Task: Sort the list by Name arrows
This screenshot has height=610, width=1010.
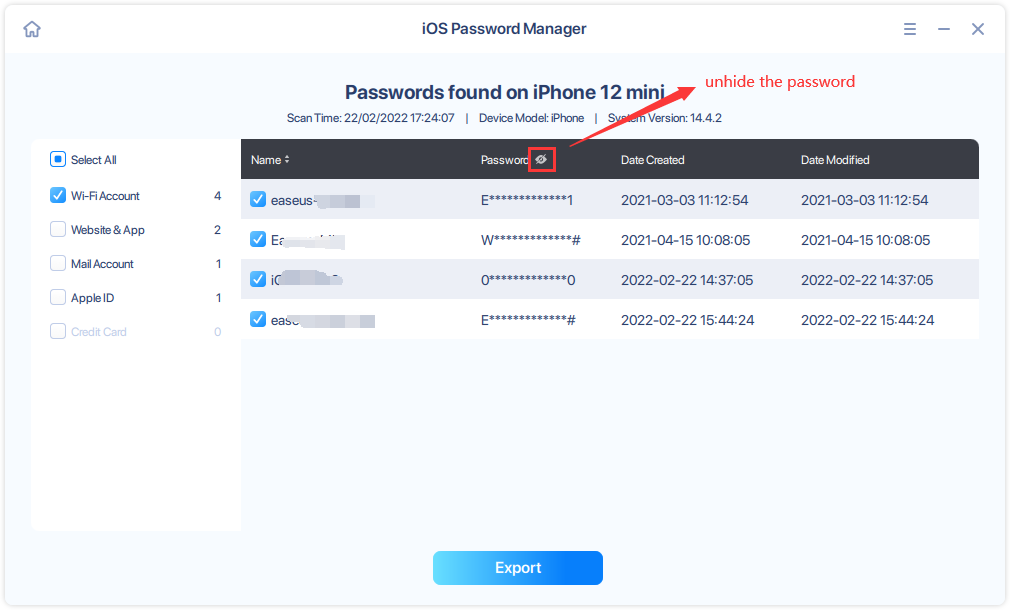Action: pyautogui.click(x=287, y=160)
